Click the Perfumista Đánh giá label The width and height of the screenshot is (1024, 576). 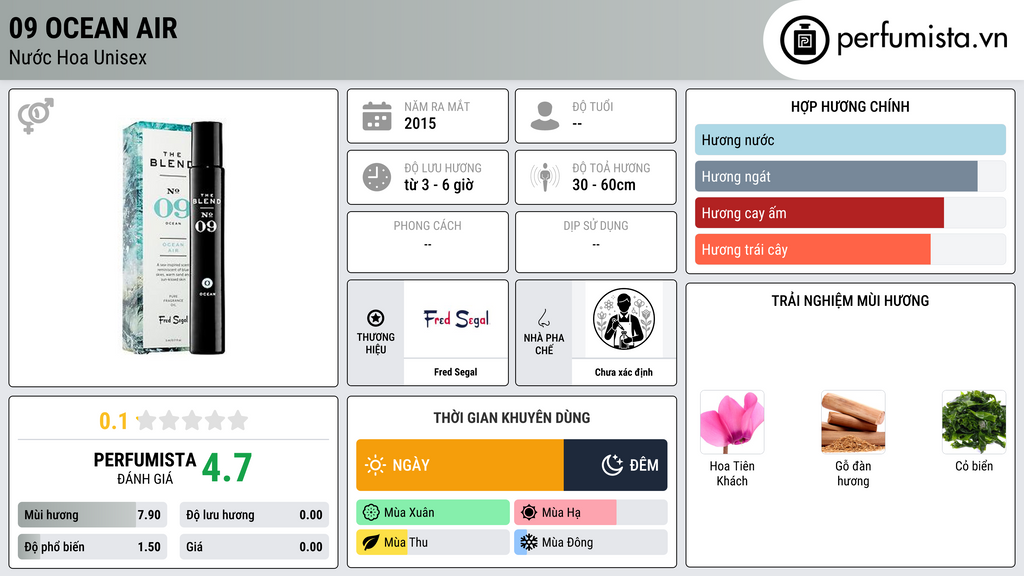(x=144, y=468)
